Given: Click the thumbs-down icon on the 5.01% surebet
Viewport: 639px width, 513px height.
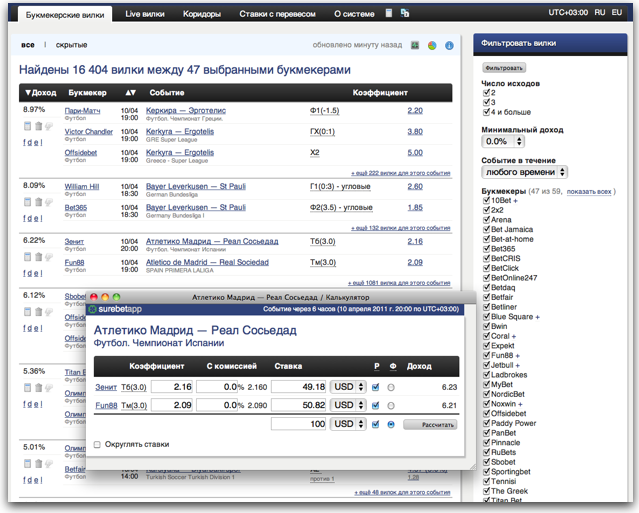Looking at the screenshot, I should tap(49, 463).
